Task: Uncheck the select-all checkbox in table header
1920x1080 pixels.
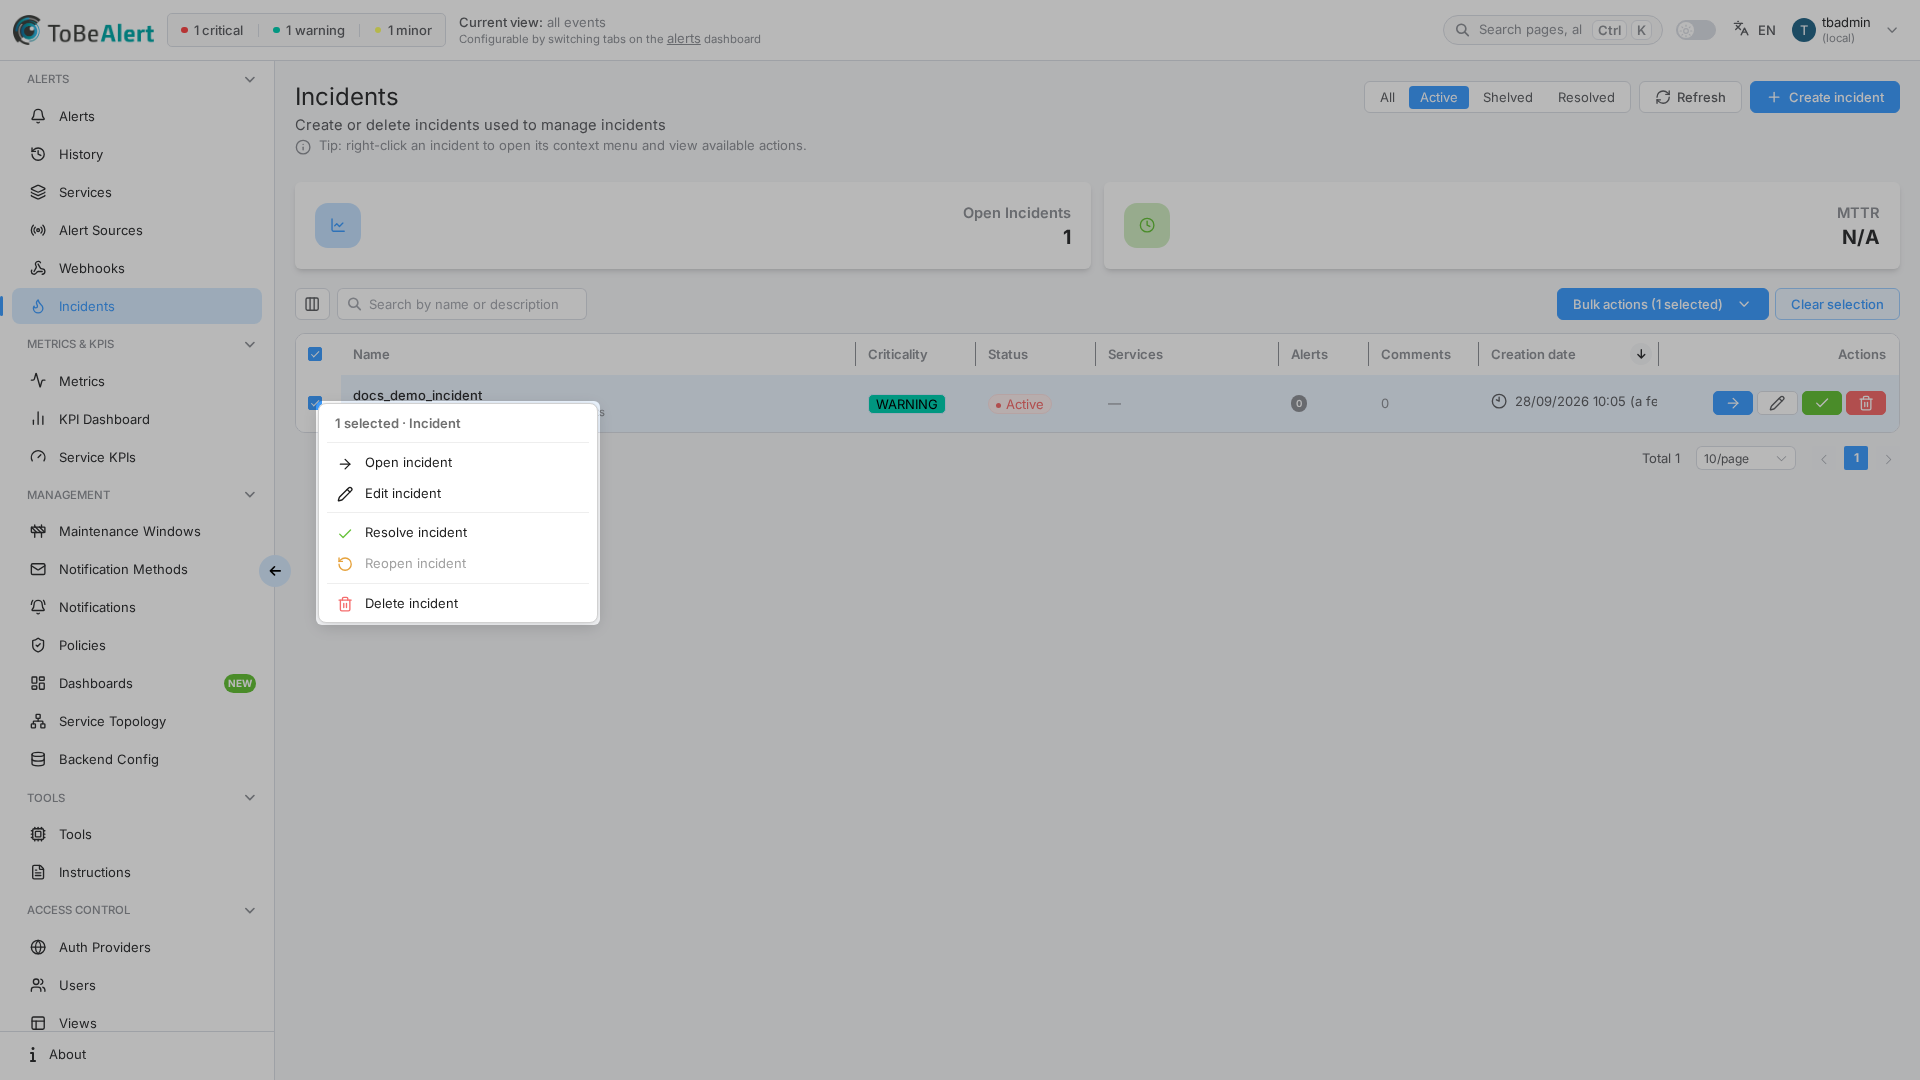Action: (315, 354)
